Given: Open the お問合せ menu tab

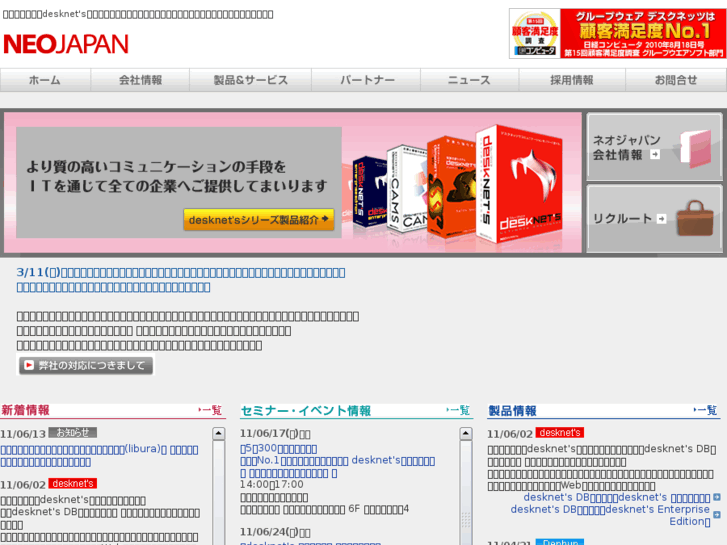Looking at the screenshot, I should point(676,80).
